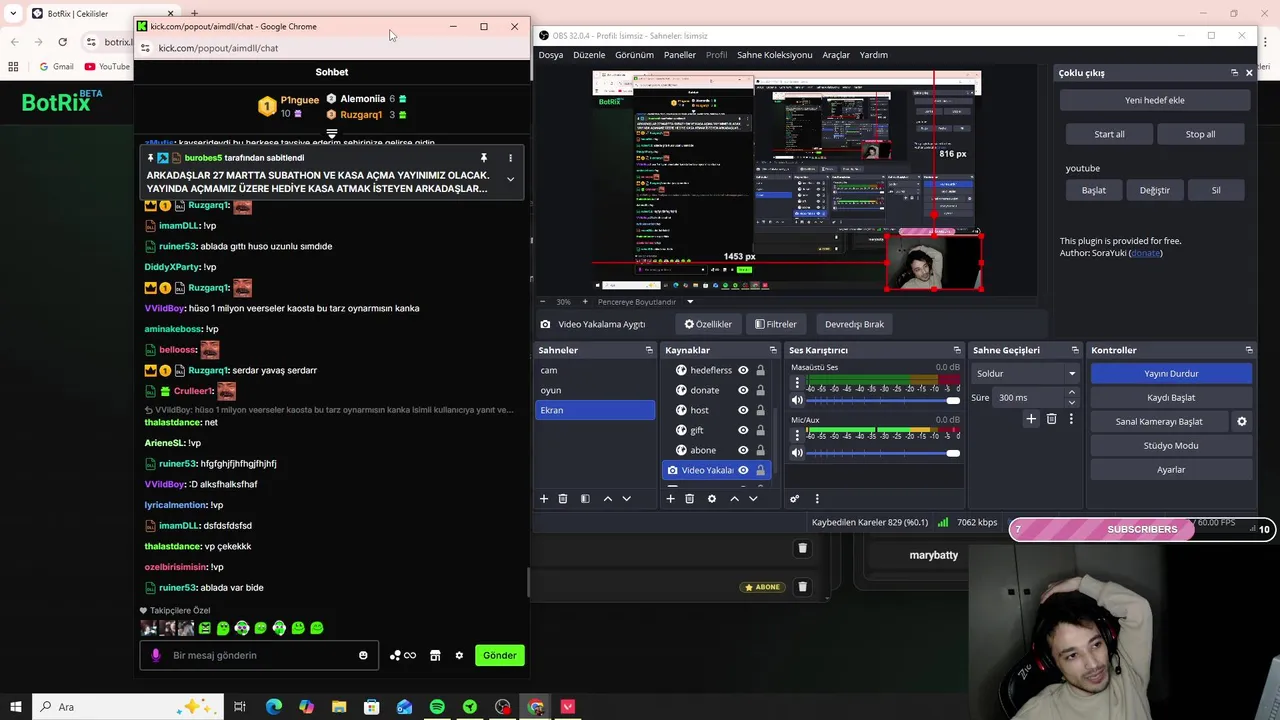This screenshot has width=1280, height=720.
Task: Click the Start all button
Action: click(1109, 134)
